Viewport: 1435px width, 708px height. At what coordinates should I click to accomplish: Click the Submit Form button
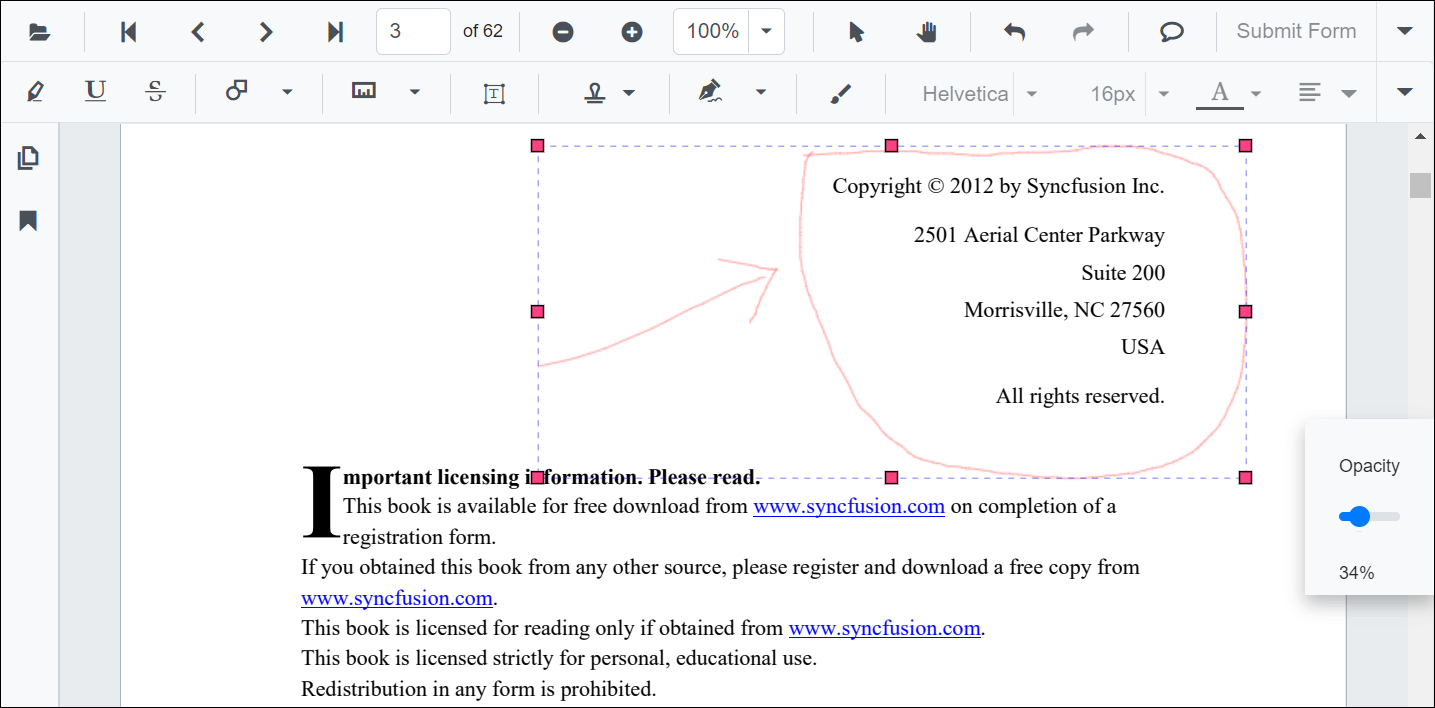tap(1296, 31)
